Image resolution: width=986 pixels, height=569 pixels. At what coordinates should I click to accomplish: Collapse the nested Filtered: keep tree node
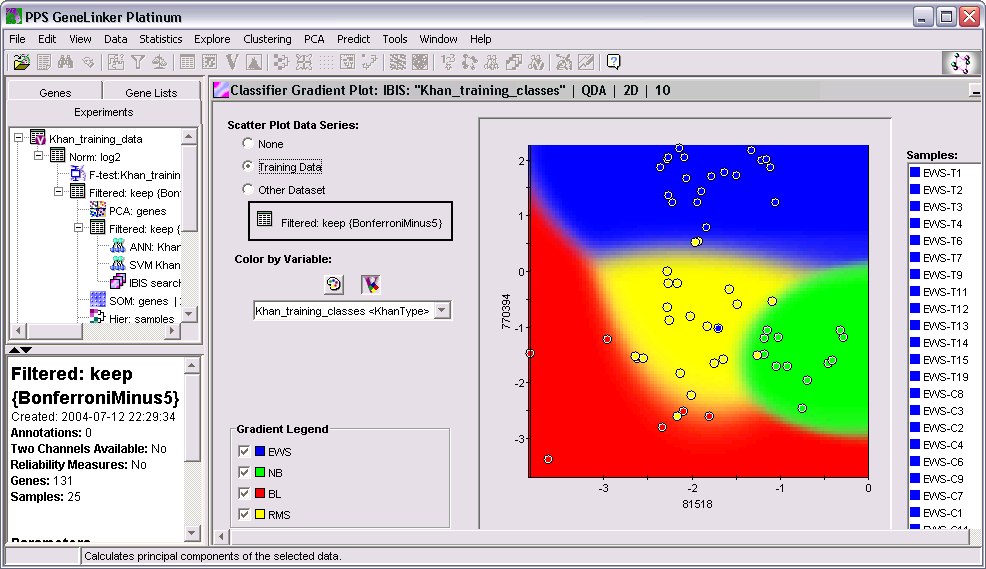coord(79,228)
